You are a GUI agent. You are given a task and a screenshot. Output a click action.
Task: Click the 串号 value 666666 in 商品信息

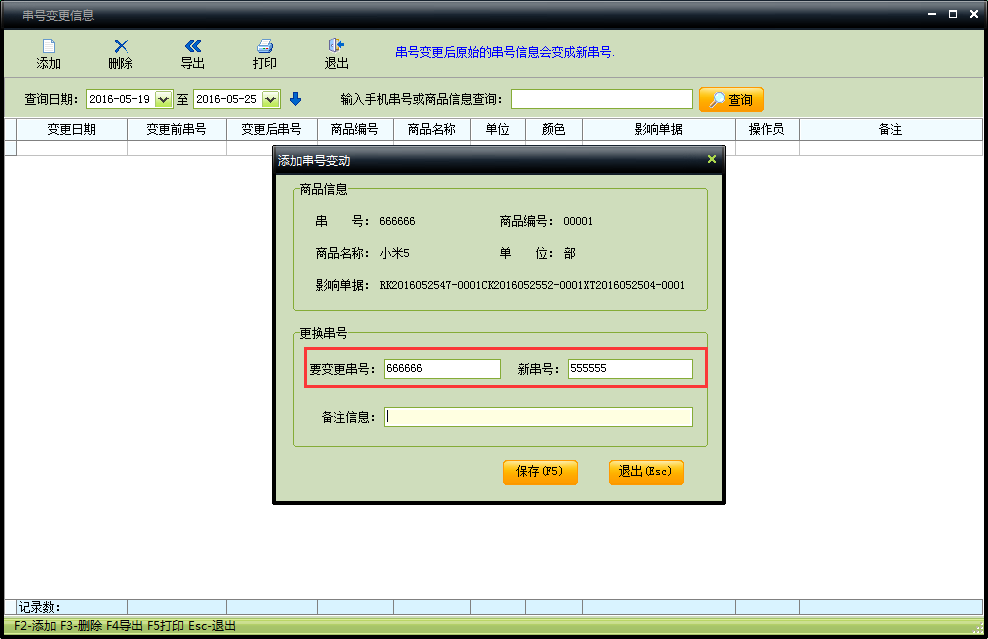(397, 221)
